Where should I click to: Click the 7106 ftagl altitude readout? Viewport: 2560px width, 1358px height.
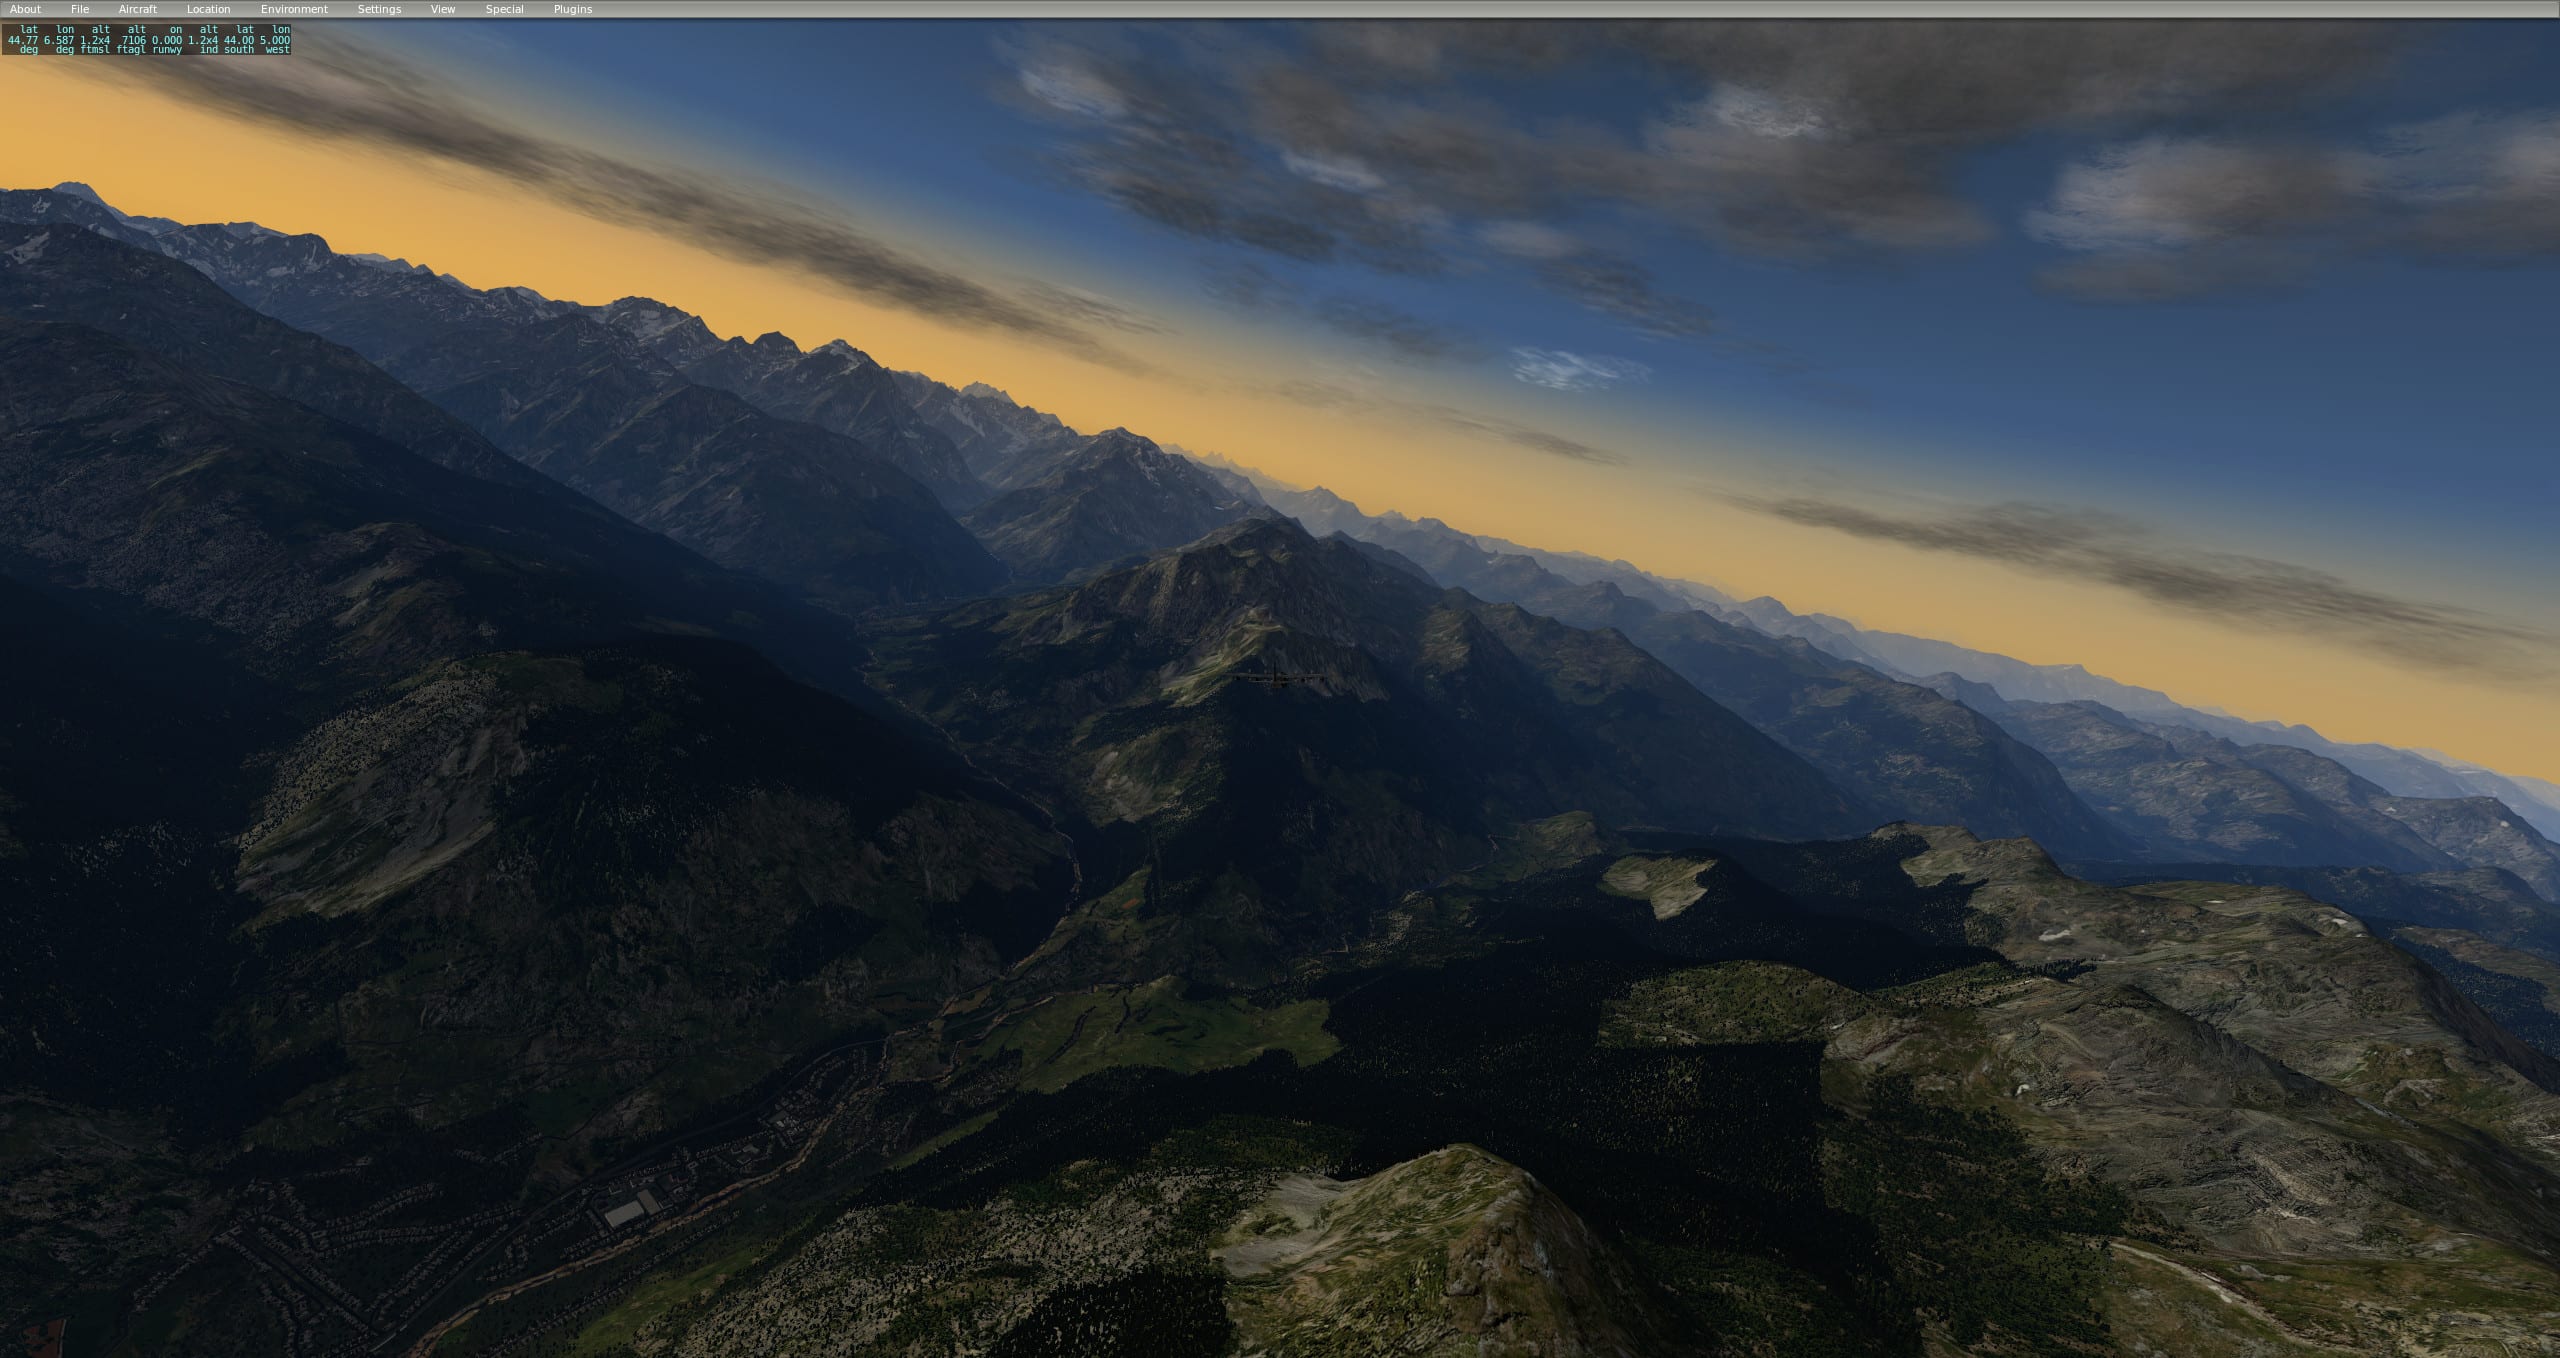click(134, 40)
